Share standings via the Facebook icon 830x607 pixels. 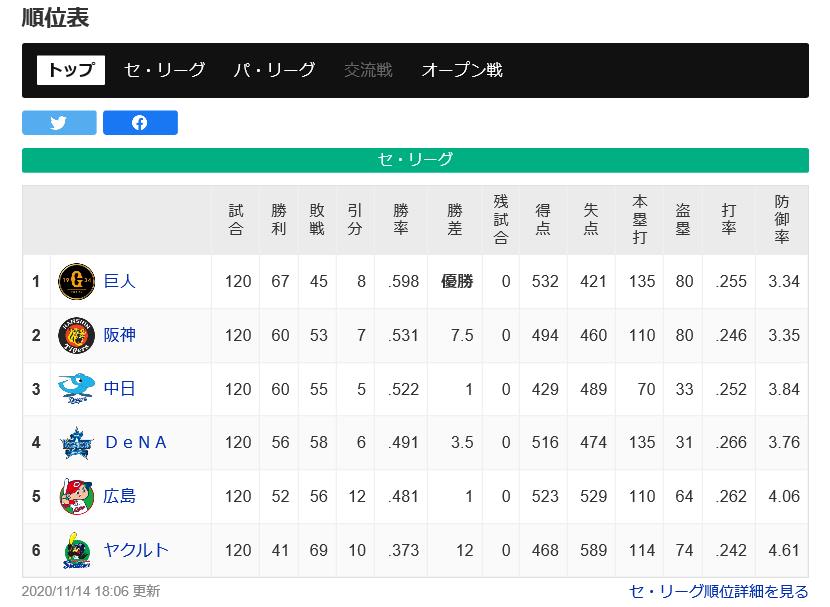pos(140,123)
